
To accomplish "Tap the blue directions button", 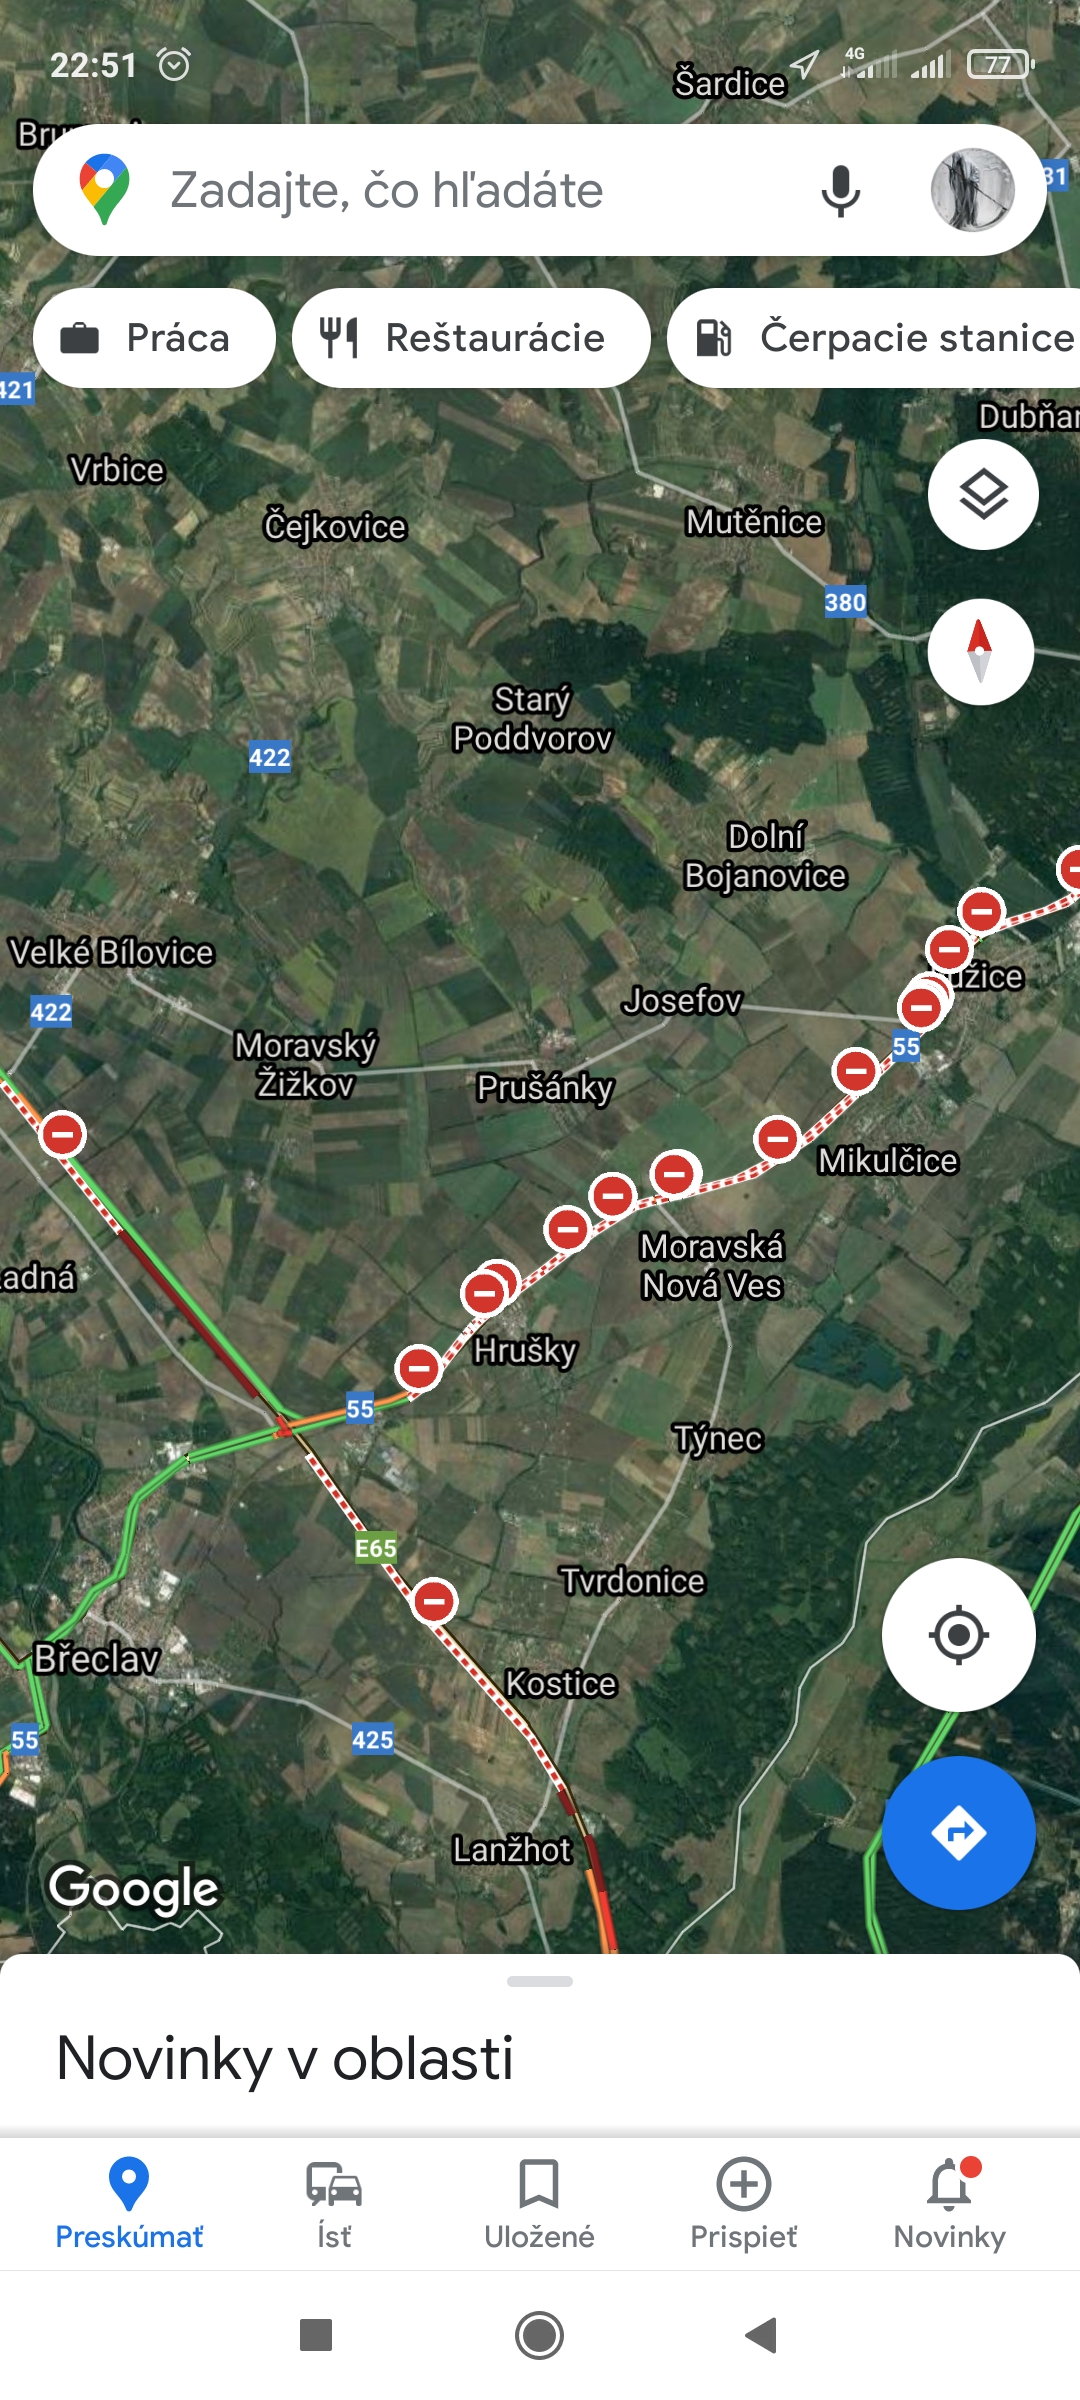I will [958, 1833].
